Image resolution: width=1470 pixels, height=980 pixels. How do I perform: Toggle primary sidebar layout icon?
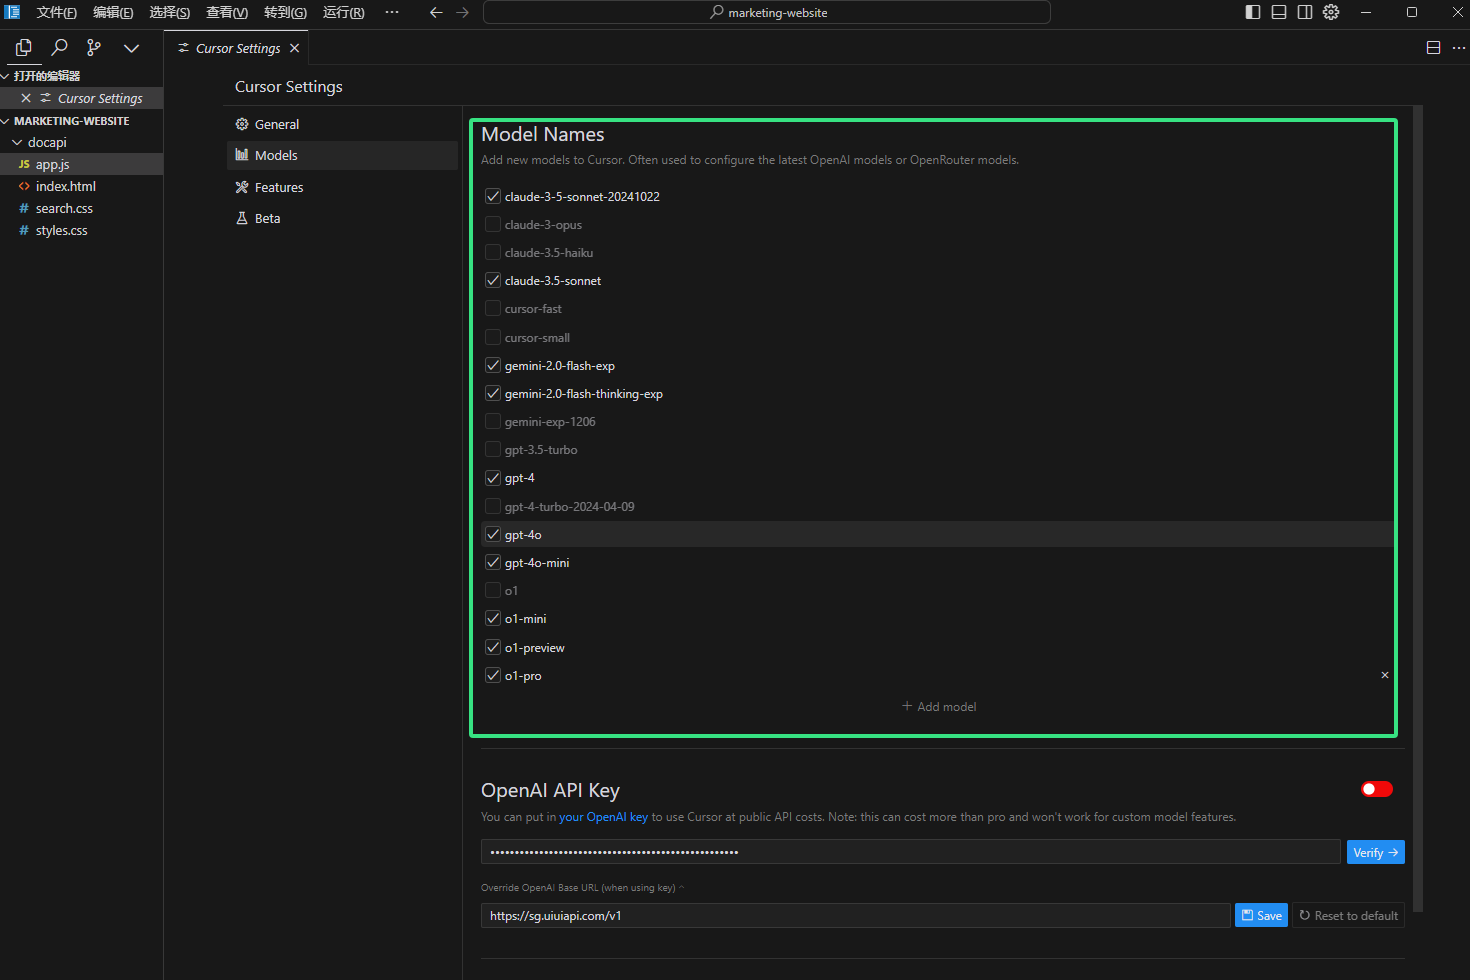pos(1253,12)
